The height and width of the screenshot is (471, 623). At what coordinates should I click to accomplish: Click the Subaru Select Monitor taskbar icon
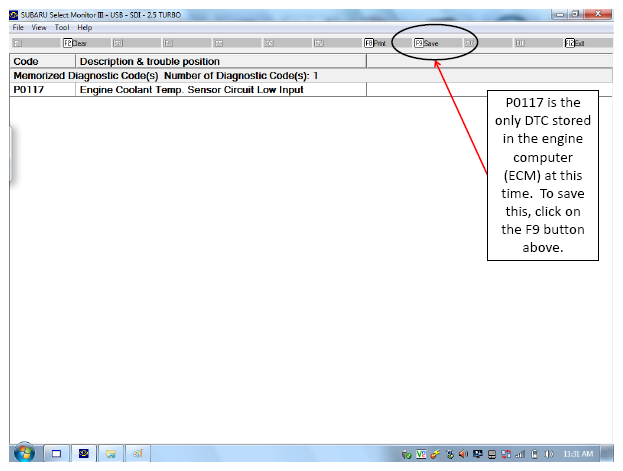[x=83, y=454]
